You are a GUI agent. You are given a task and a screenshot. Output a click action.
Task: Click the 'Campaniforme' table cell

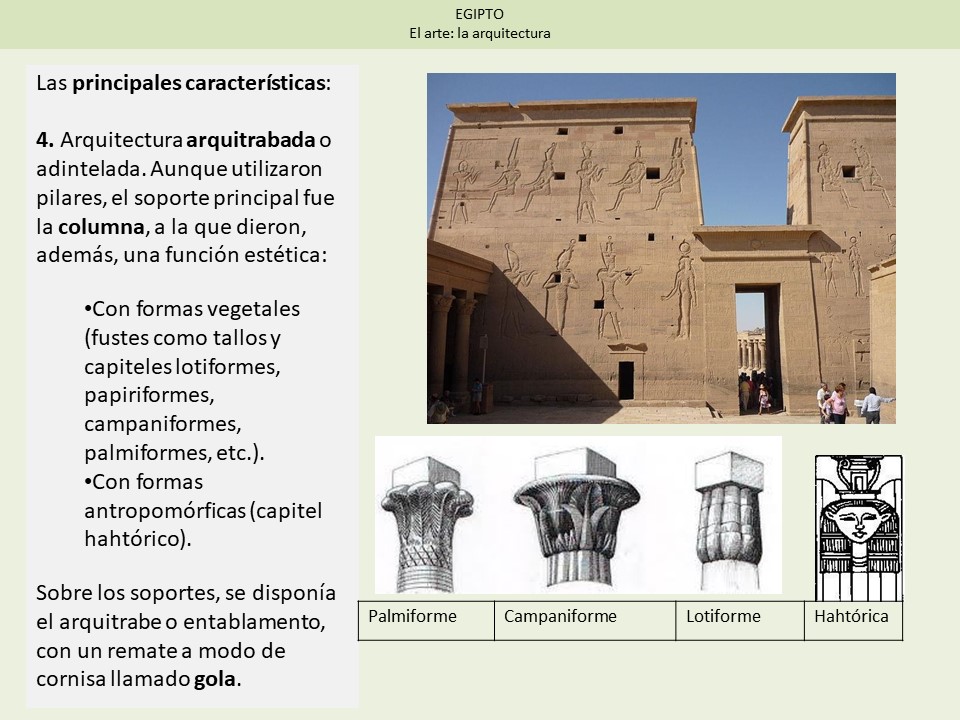pyautogui.click(x=585, y=621)
